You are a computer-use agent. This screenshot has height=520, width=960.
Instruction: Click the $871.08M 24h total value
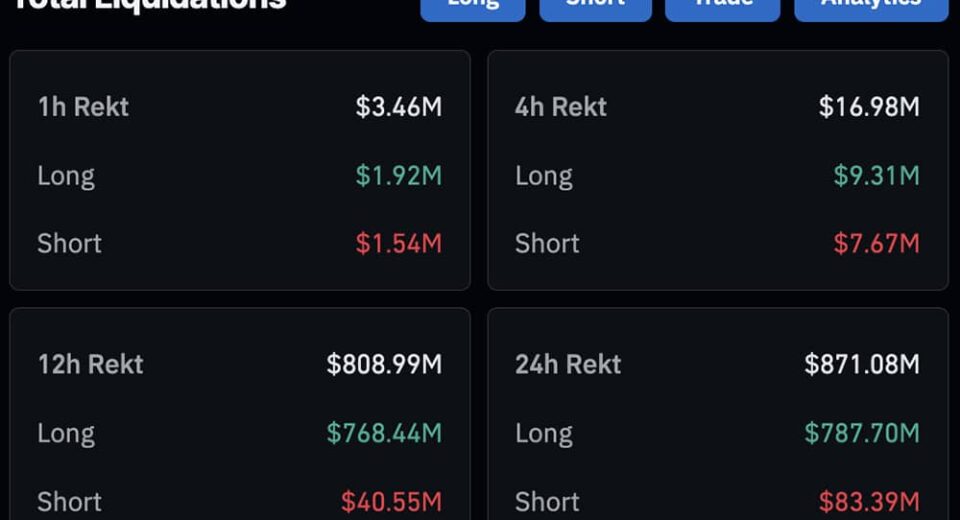click(x=862, y=364)
